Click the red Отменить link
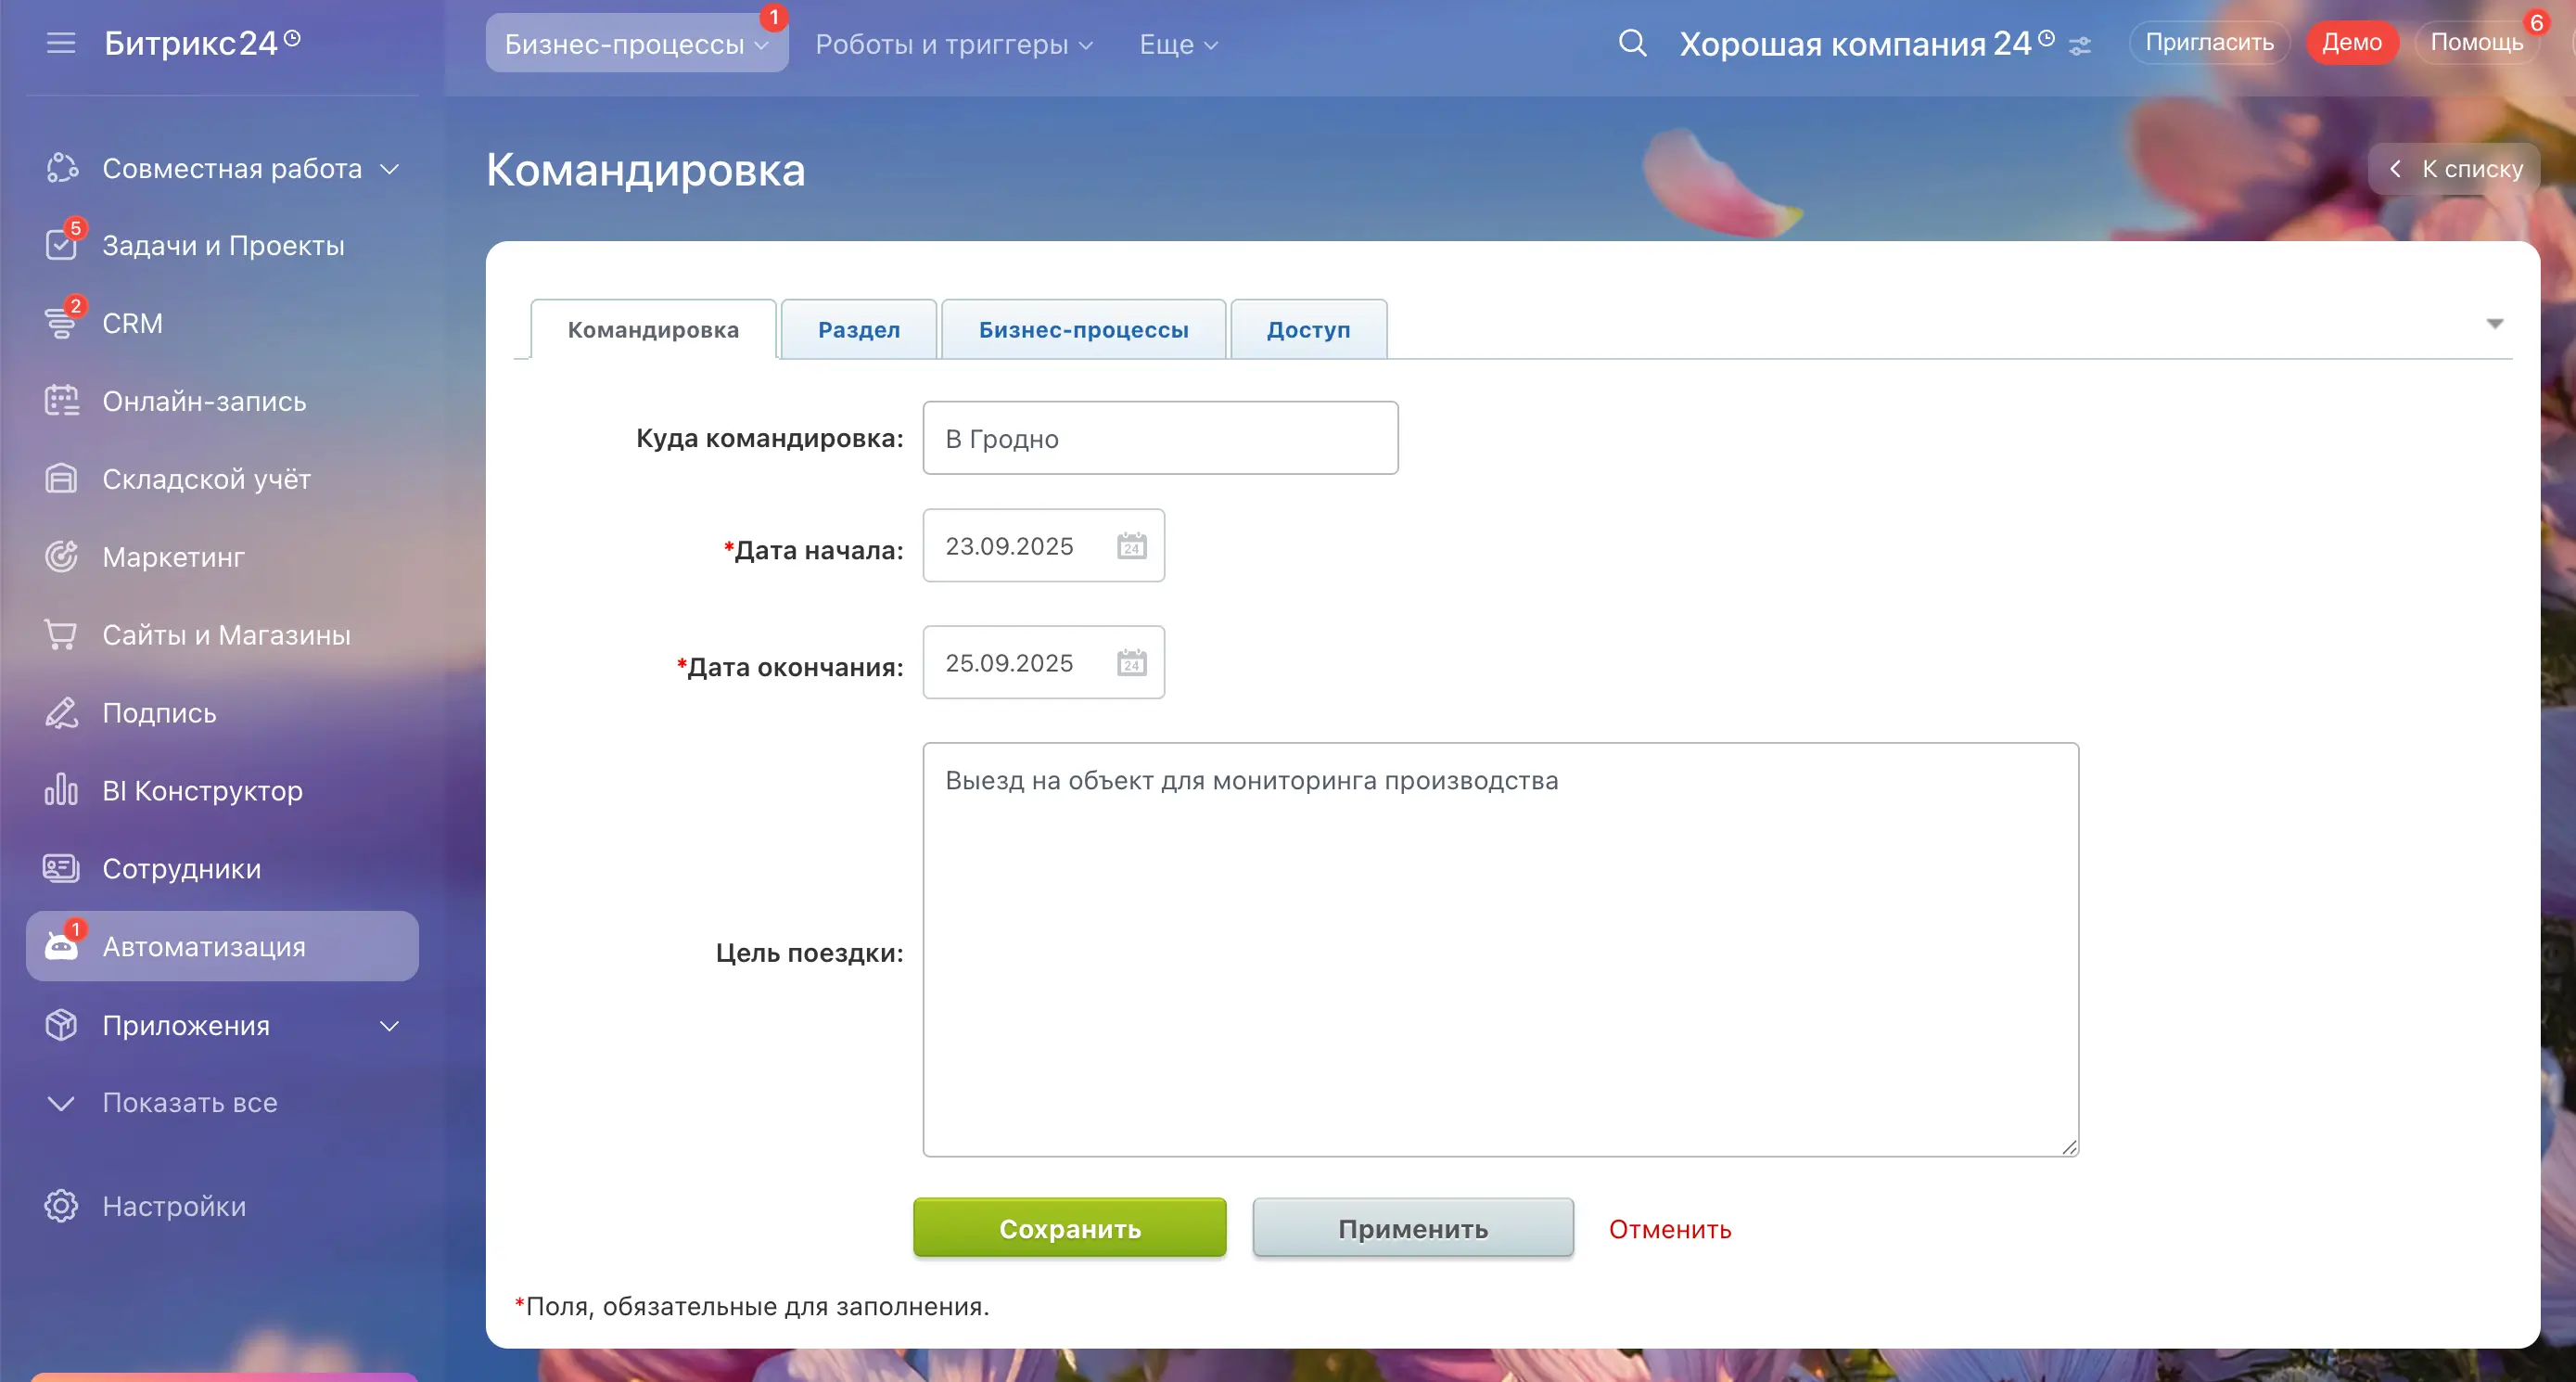 (1669, 1229)
